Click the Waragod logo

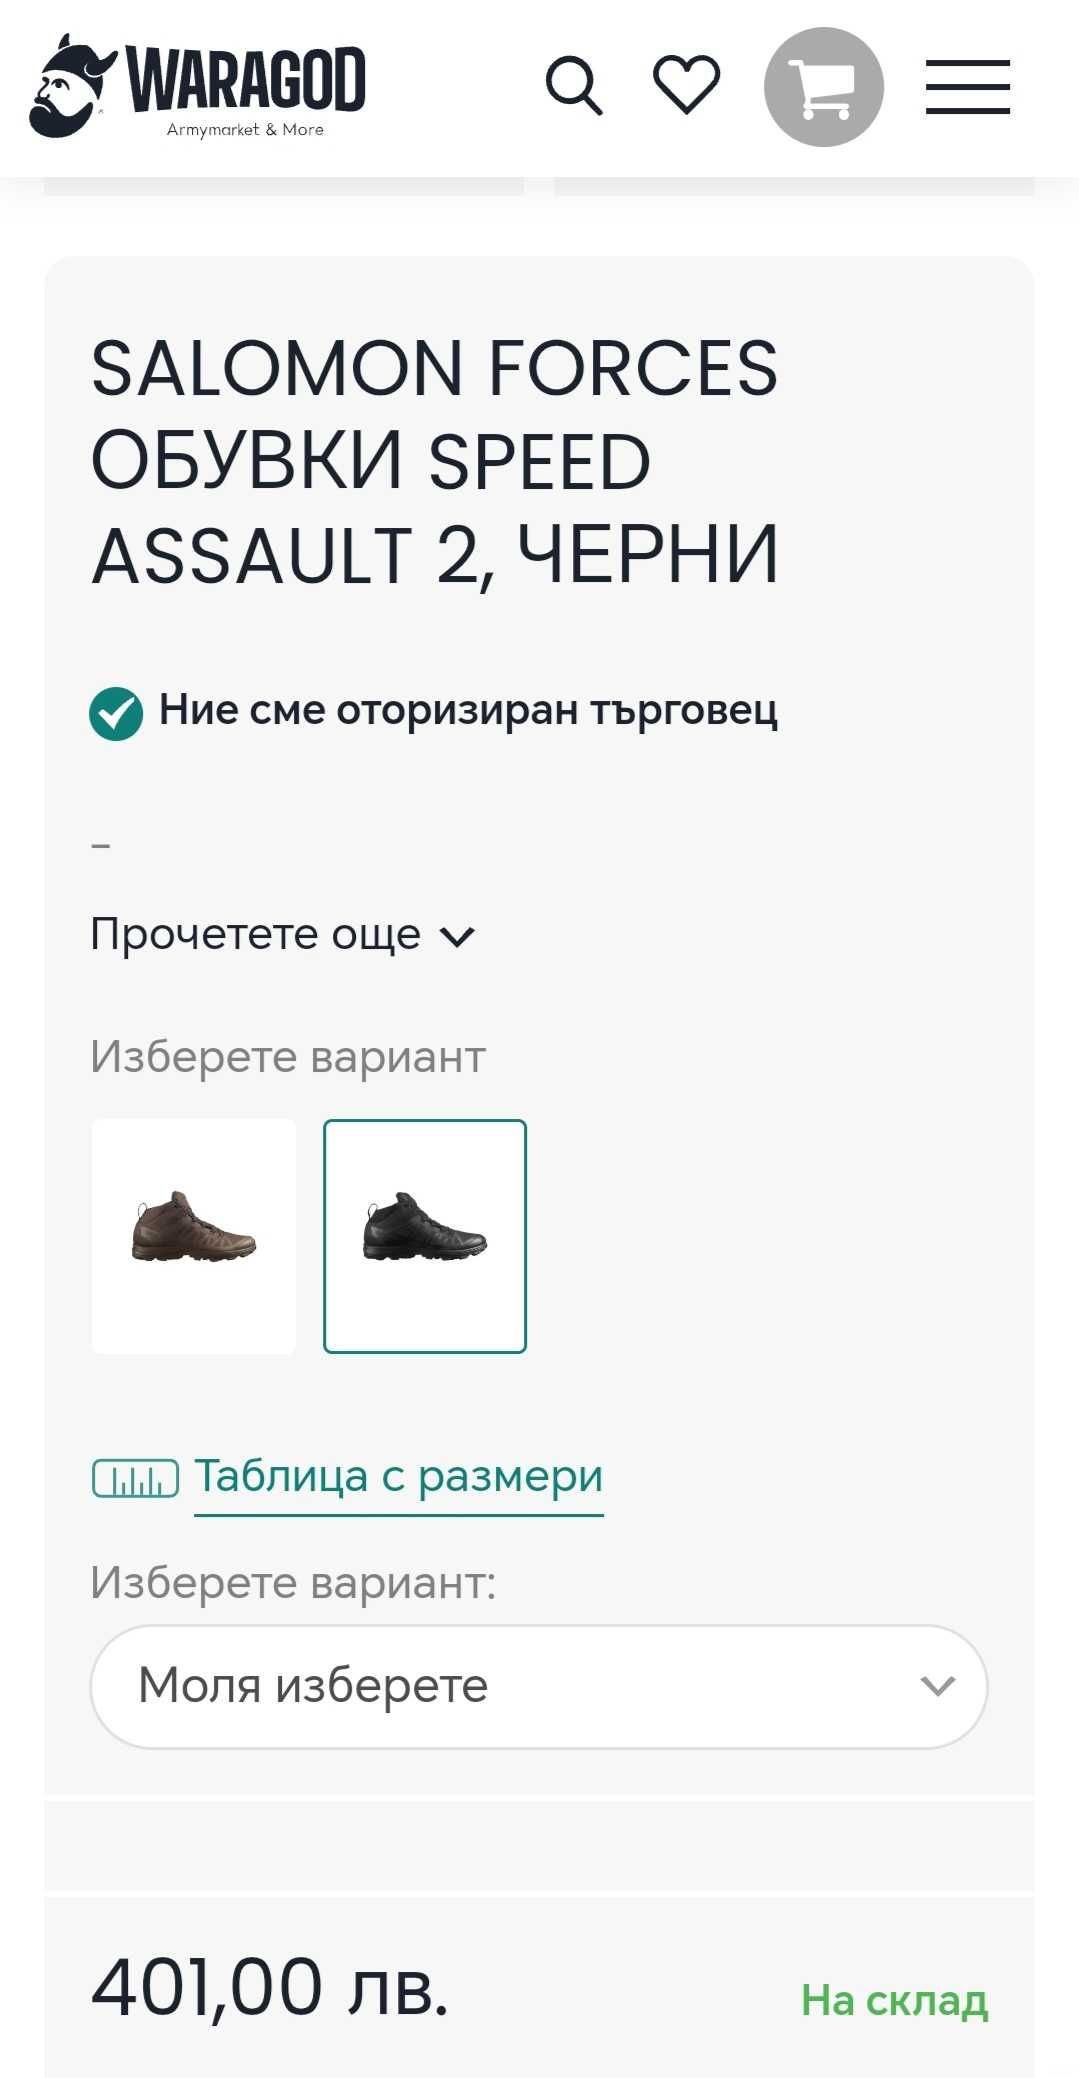(197, 86)
